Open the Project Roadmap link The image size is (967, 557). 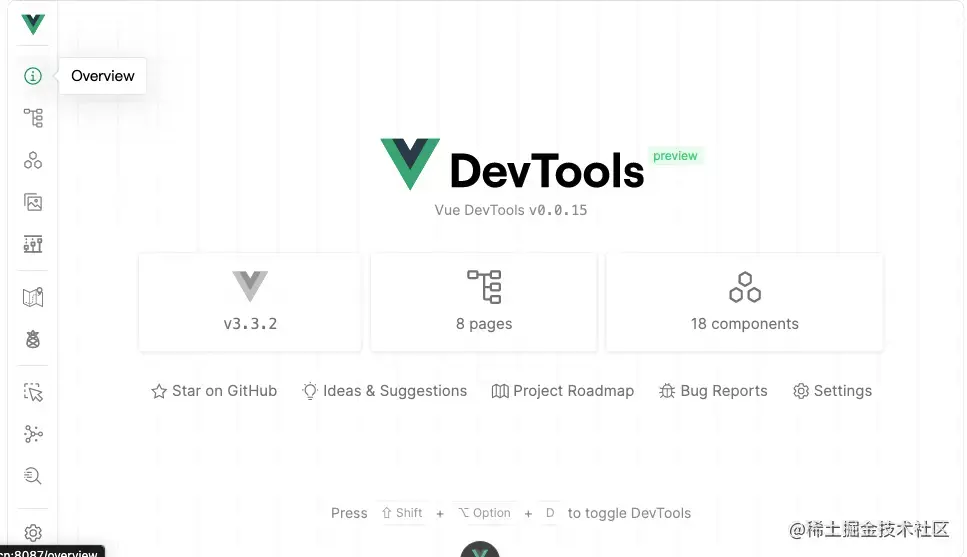point(562,391)
